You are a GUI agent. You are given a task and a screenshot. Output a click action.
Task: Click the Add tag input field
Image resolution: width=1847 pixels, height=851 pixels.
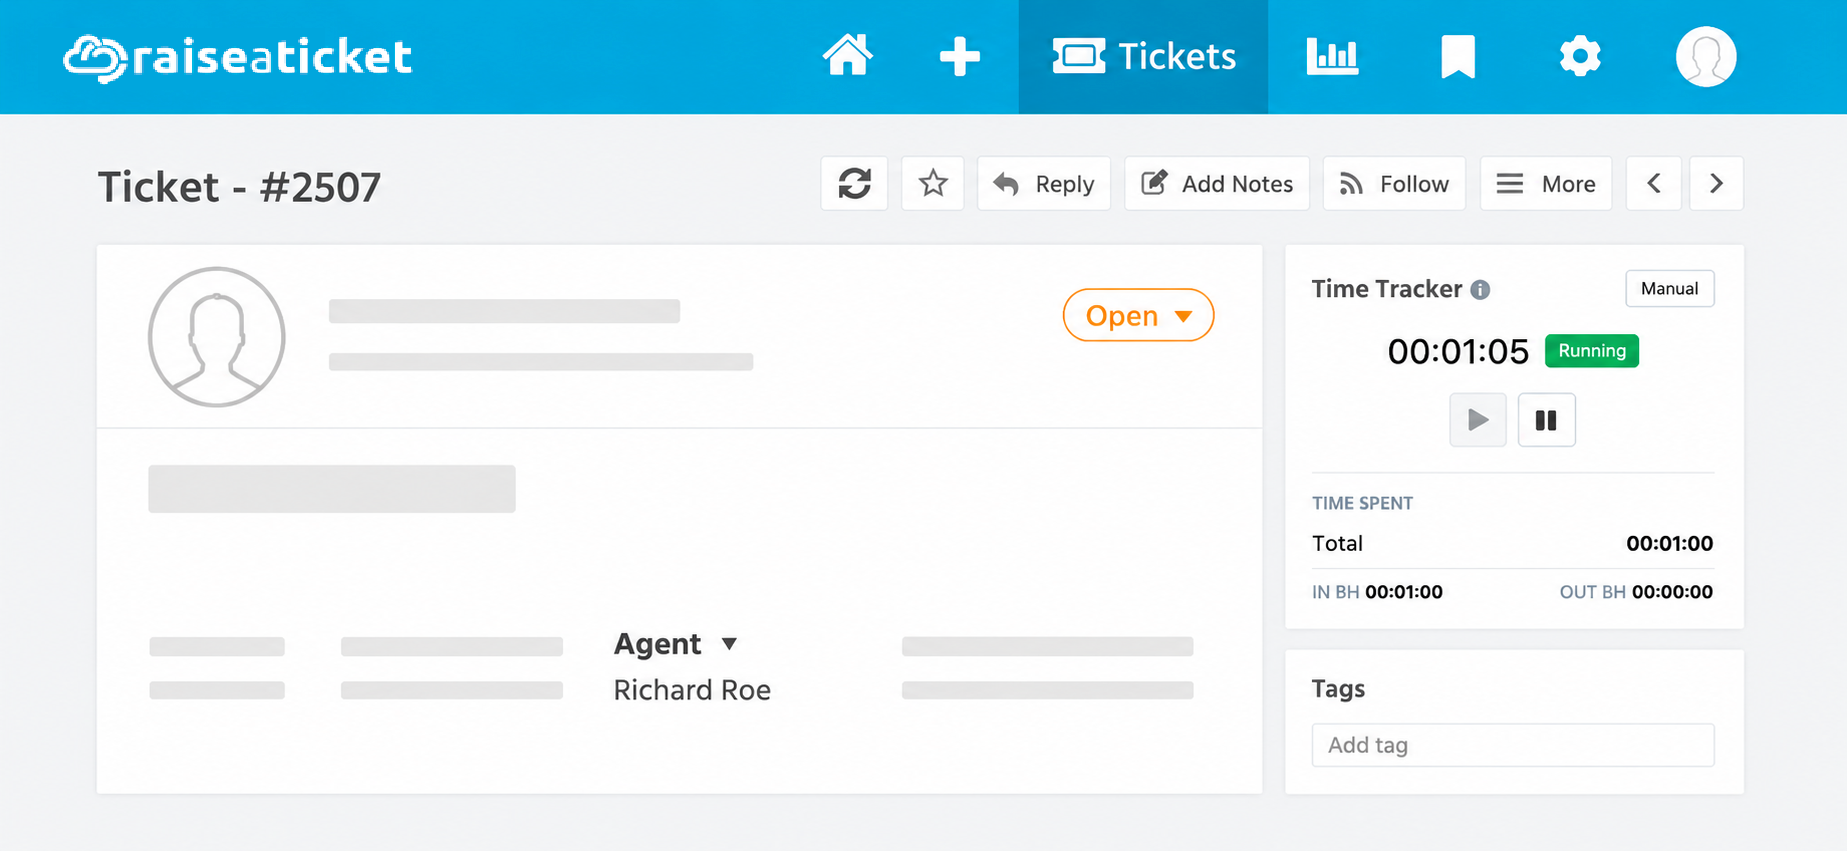[1513, 745]
